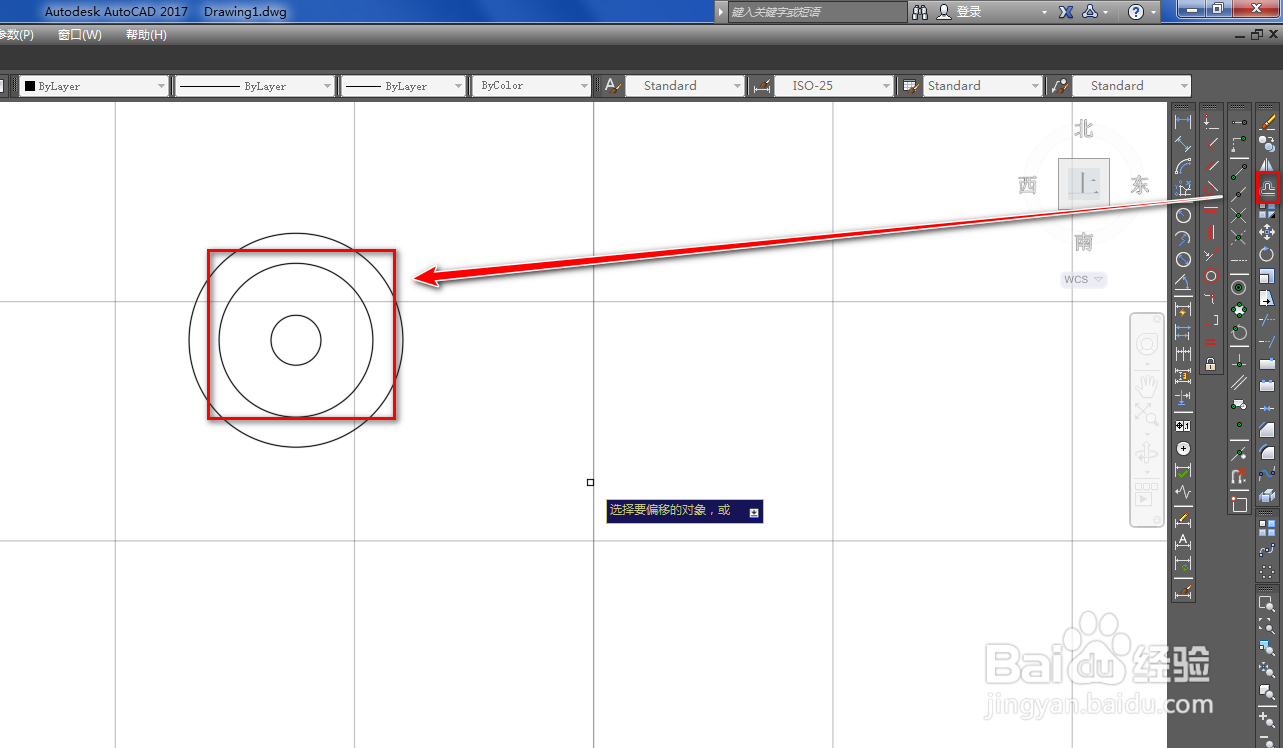Select the Snap to Endpoint tool
The height and width of the screenshot is (748, 1283).
point(1239,172)
